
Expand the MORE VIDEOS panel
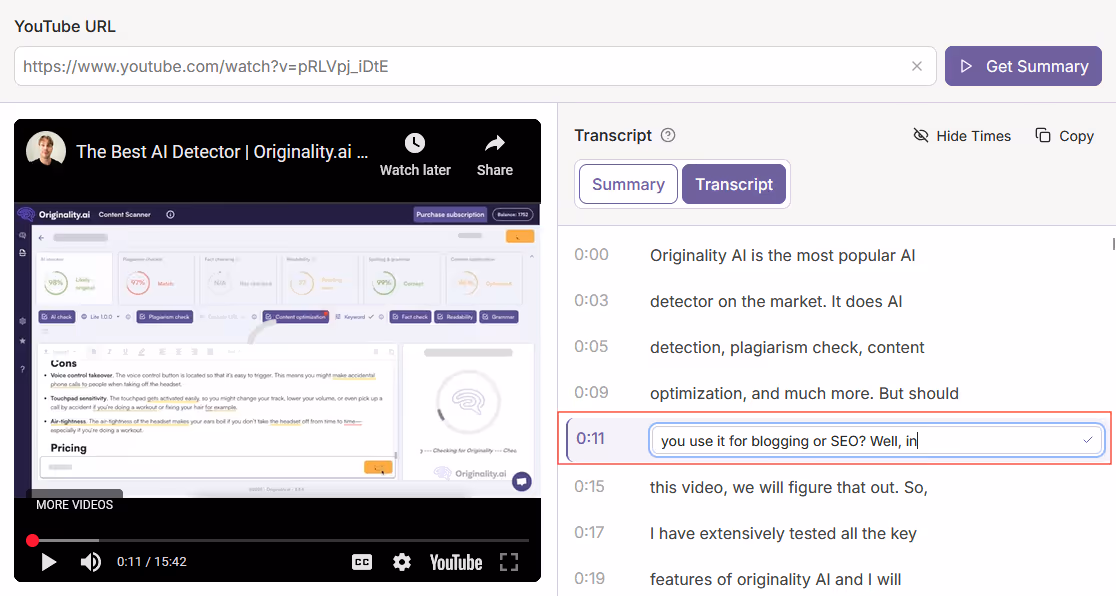click(77, 505)
